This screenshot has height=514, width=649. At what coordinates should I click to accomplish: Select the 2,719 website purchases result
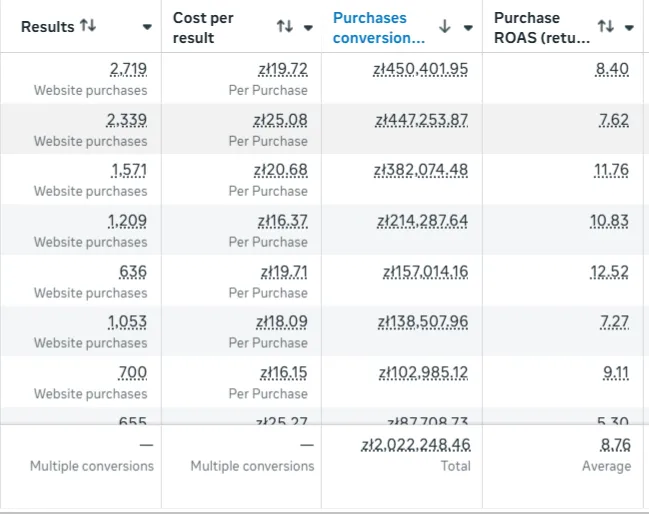point(127,69)
